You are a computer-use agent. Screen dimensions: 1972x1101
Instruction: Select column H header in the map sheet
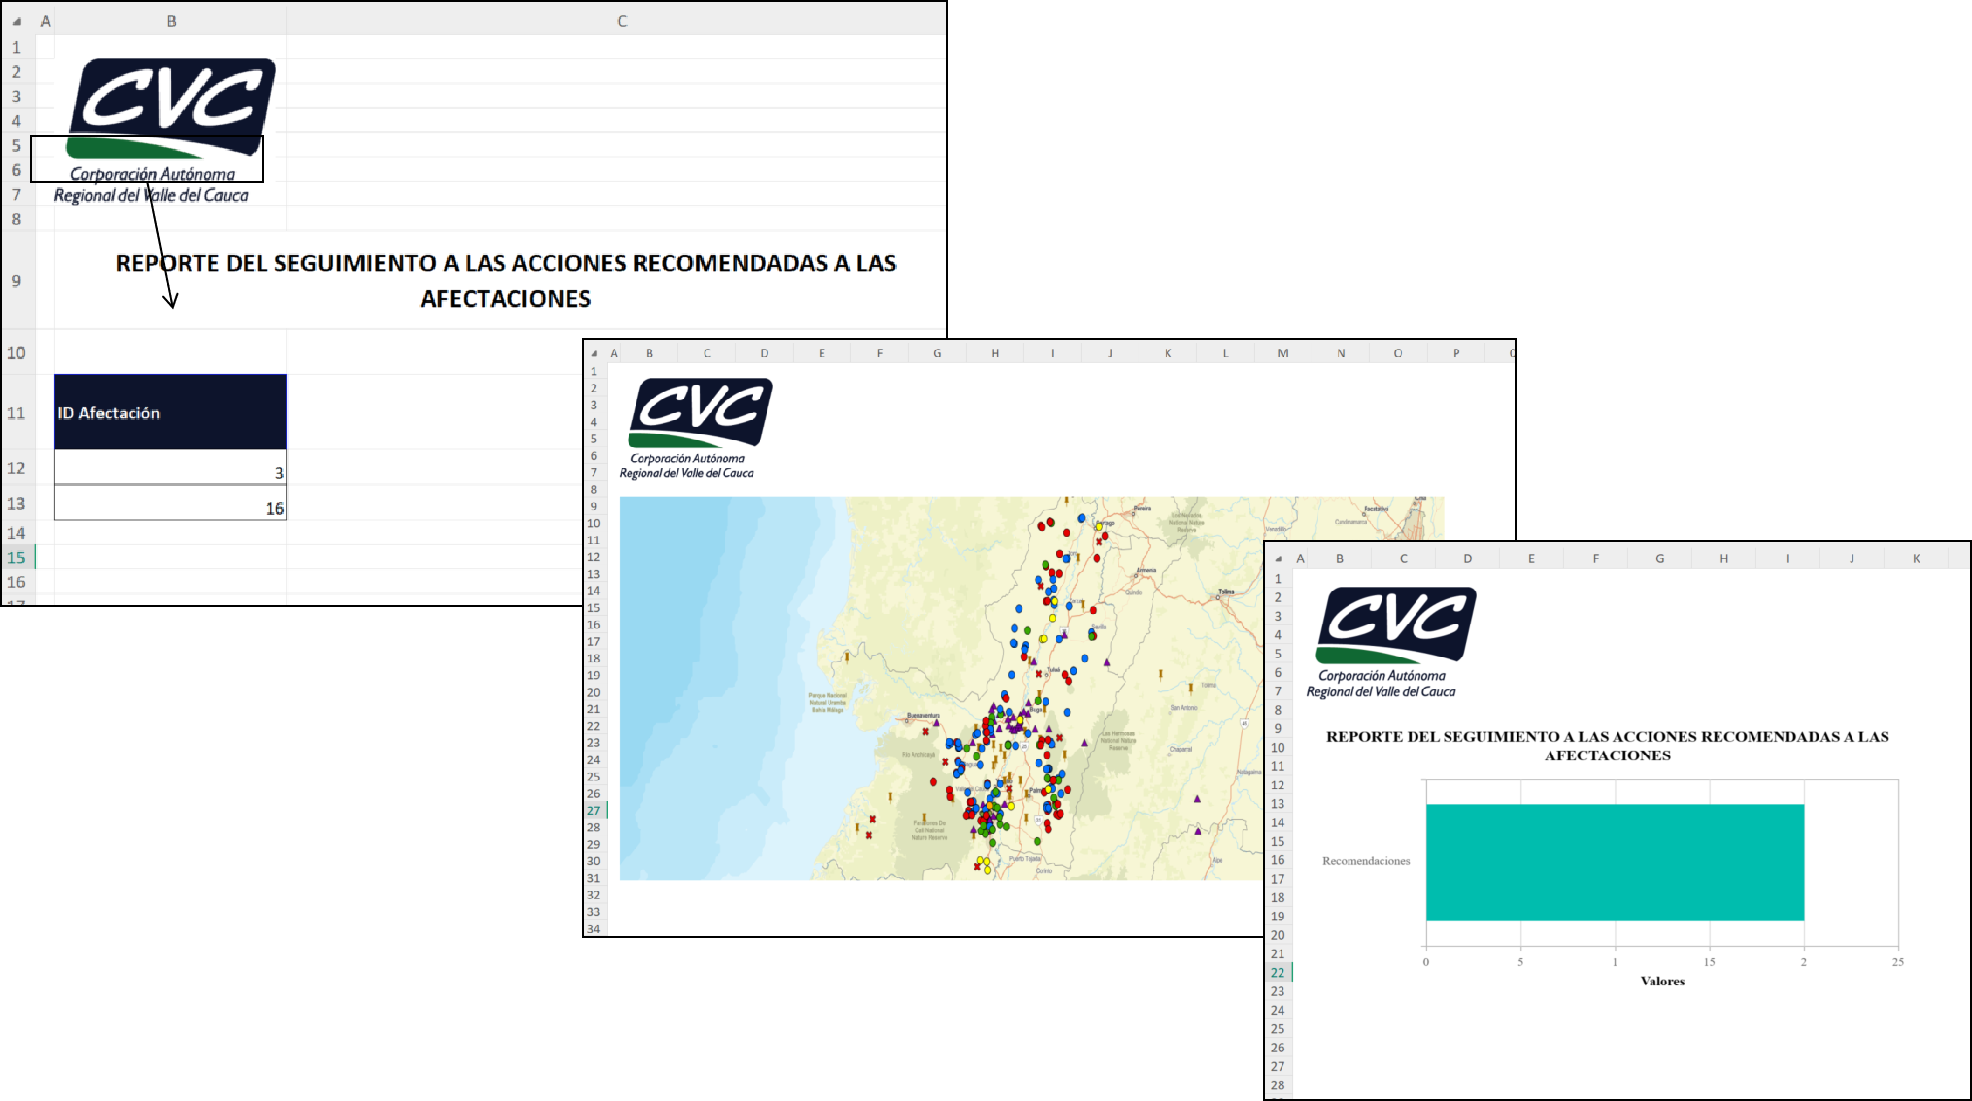coord(995,353)
